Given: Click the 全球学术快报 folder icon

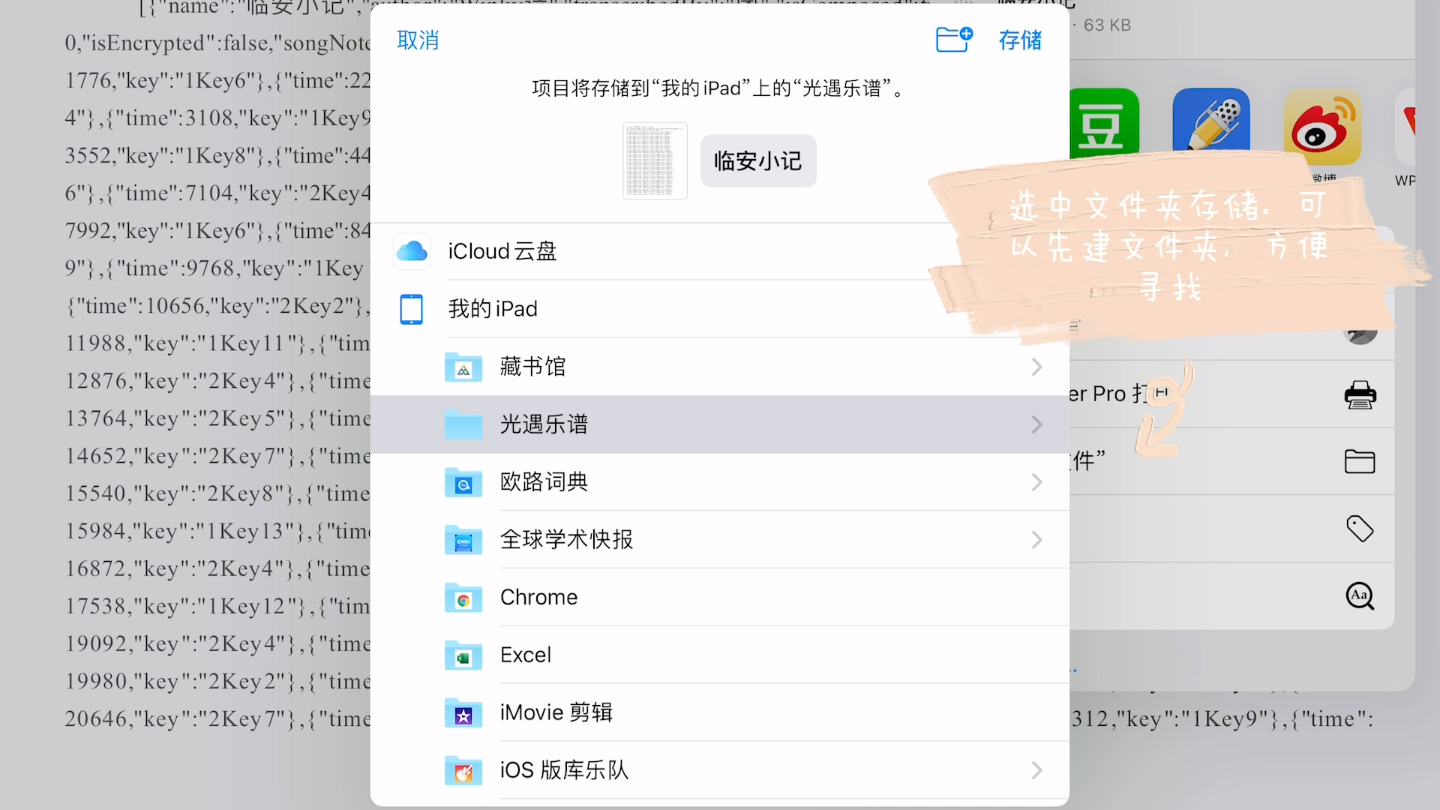Looking at the screenshot, I should 463,540.
